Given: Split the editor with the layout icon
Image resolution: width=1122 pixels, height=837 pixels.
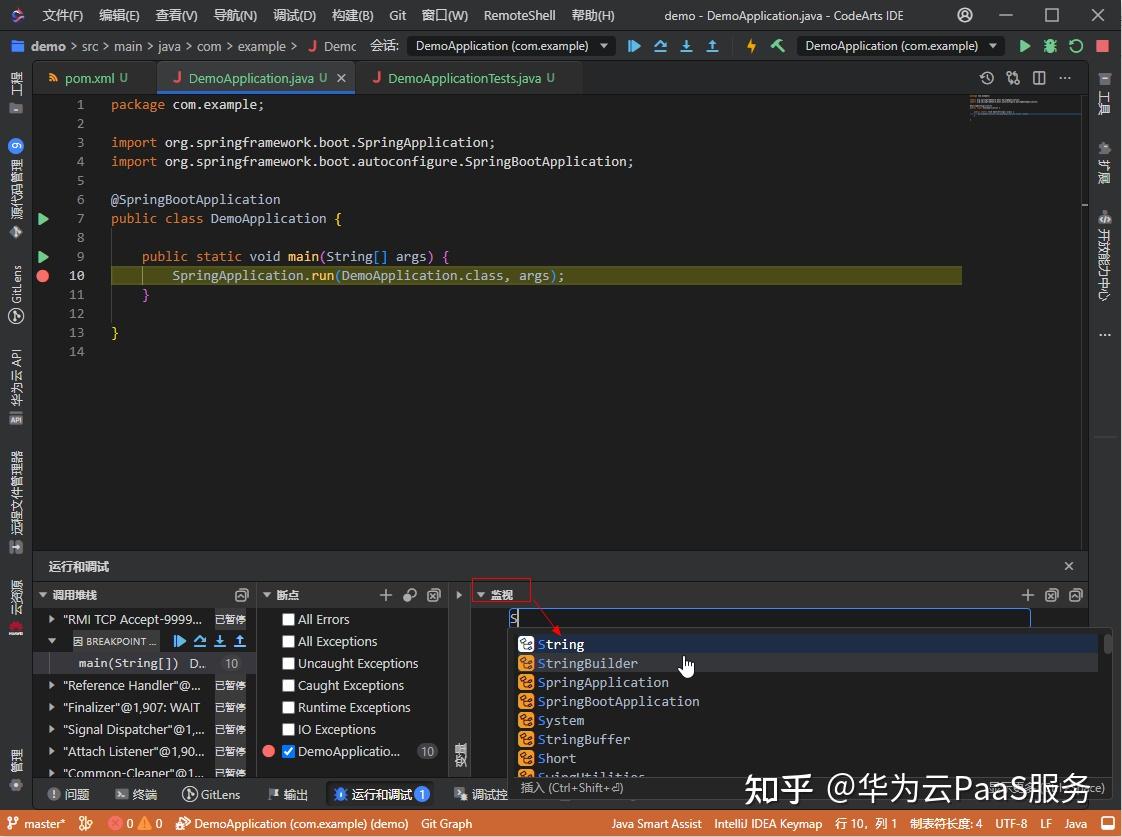Looking at the screenshot, I should [1039, 78].
